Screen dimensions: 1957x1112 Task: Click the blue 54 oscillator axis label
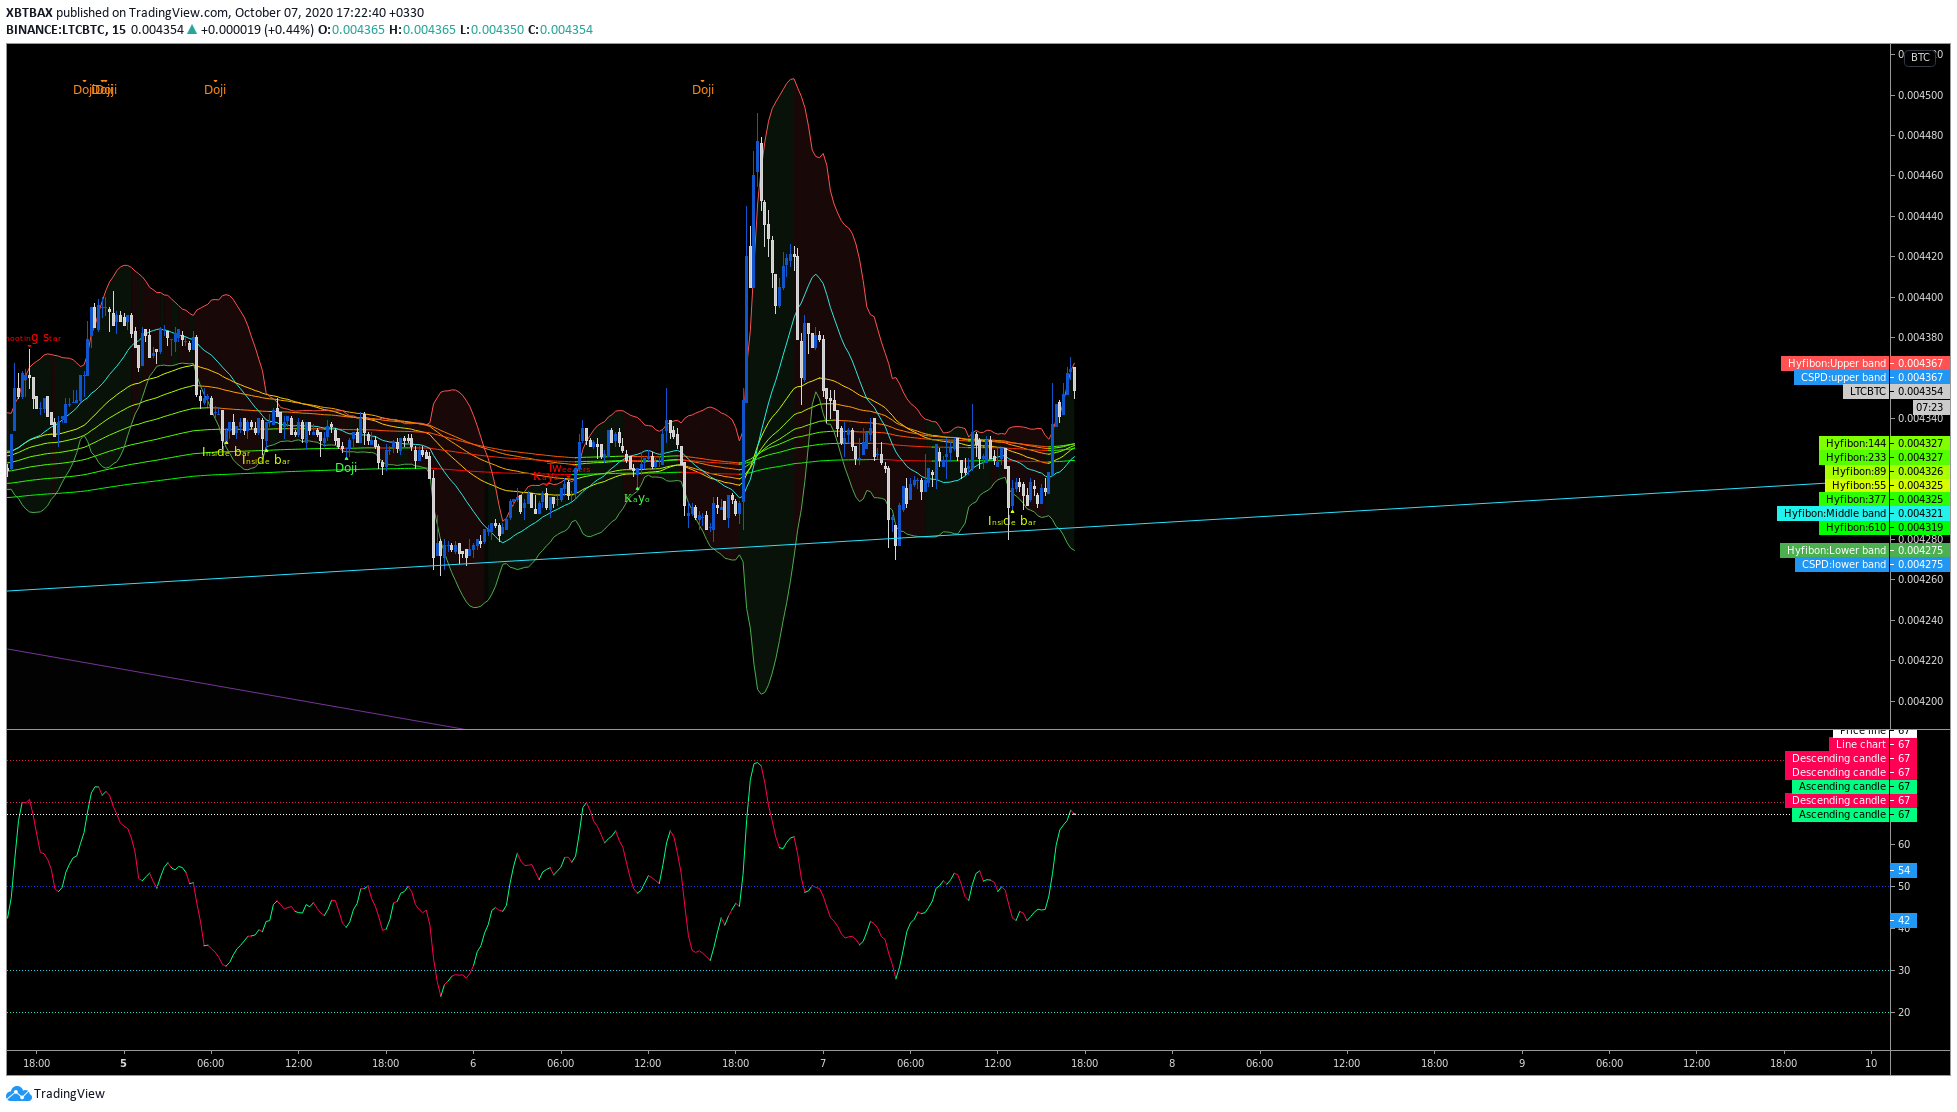point(1903,870)
